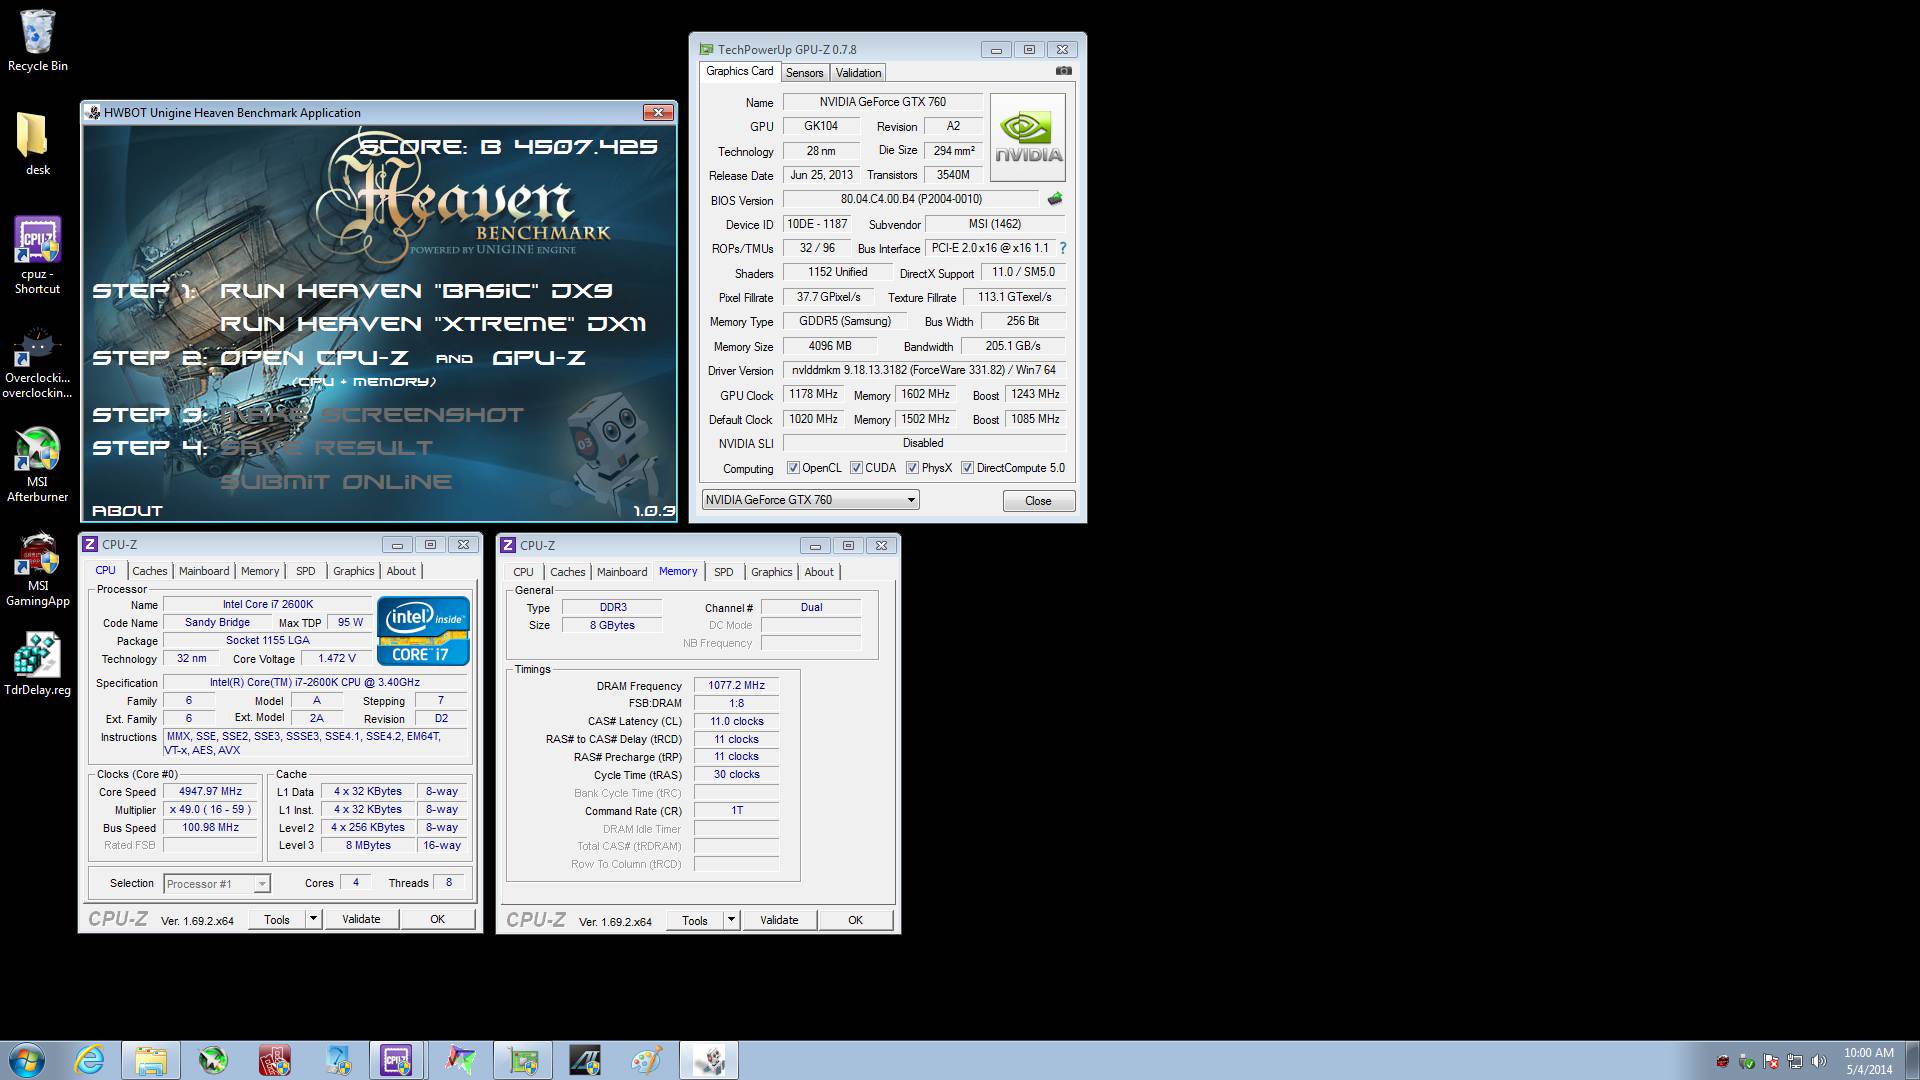This screenshot has width=1920, height=1080.
Task: Open the desk folder on desktop
Action: (37, 144)
